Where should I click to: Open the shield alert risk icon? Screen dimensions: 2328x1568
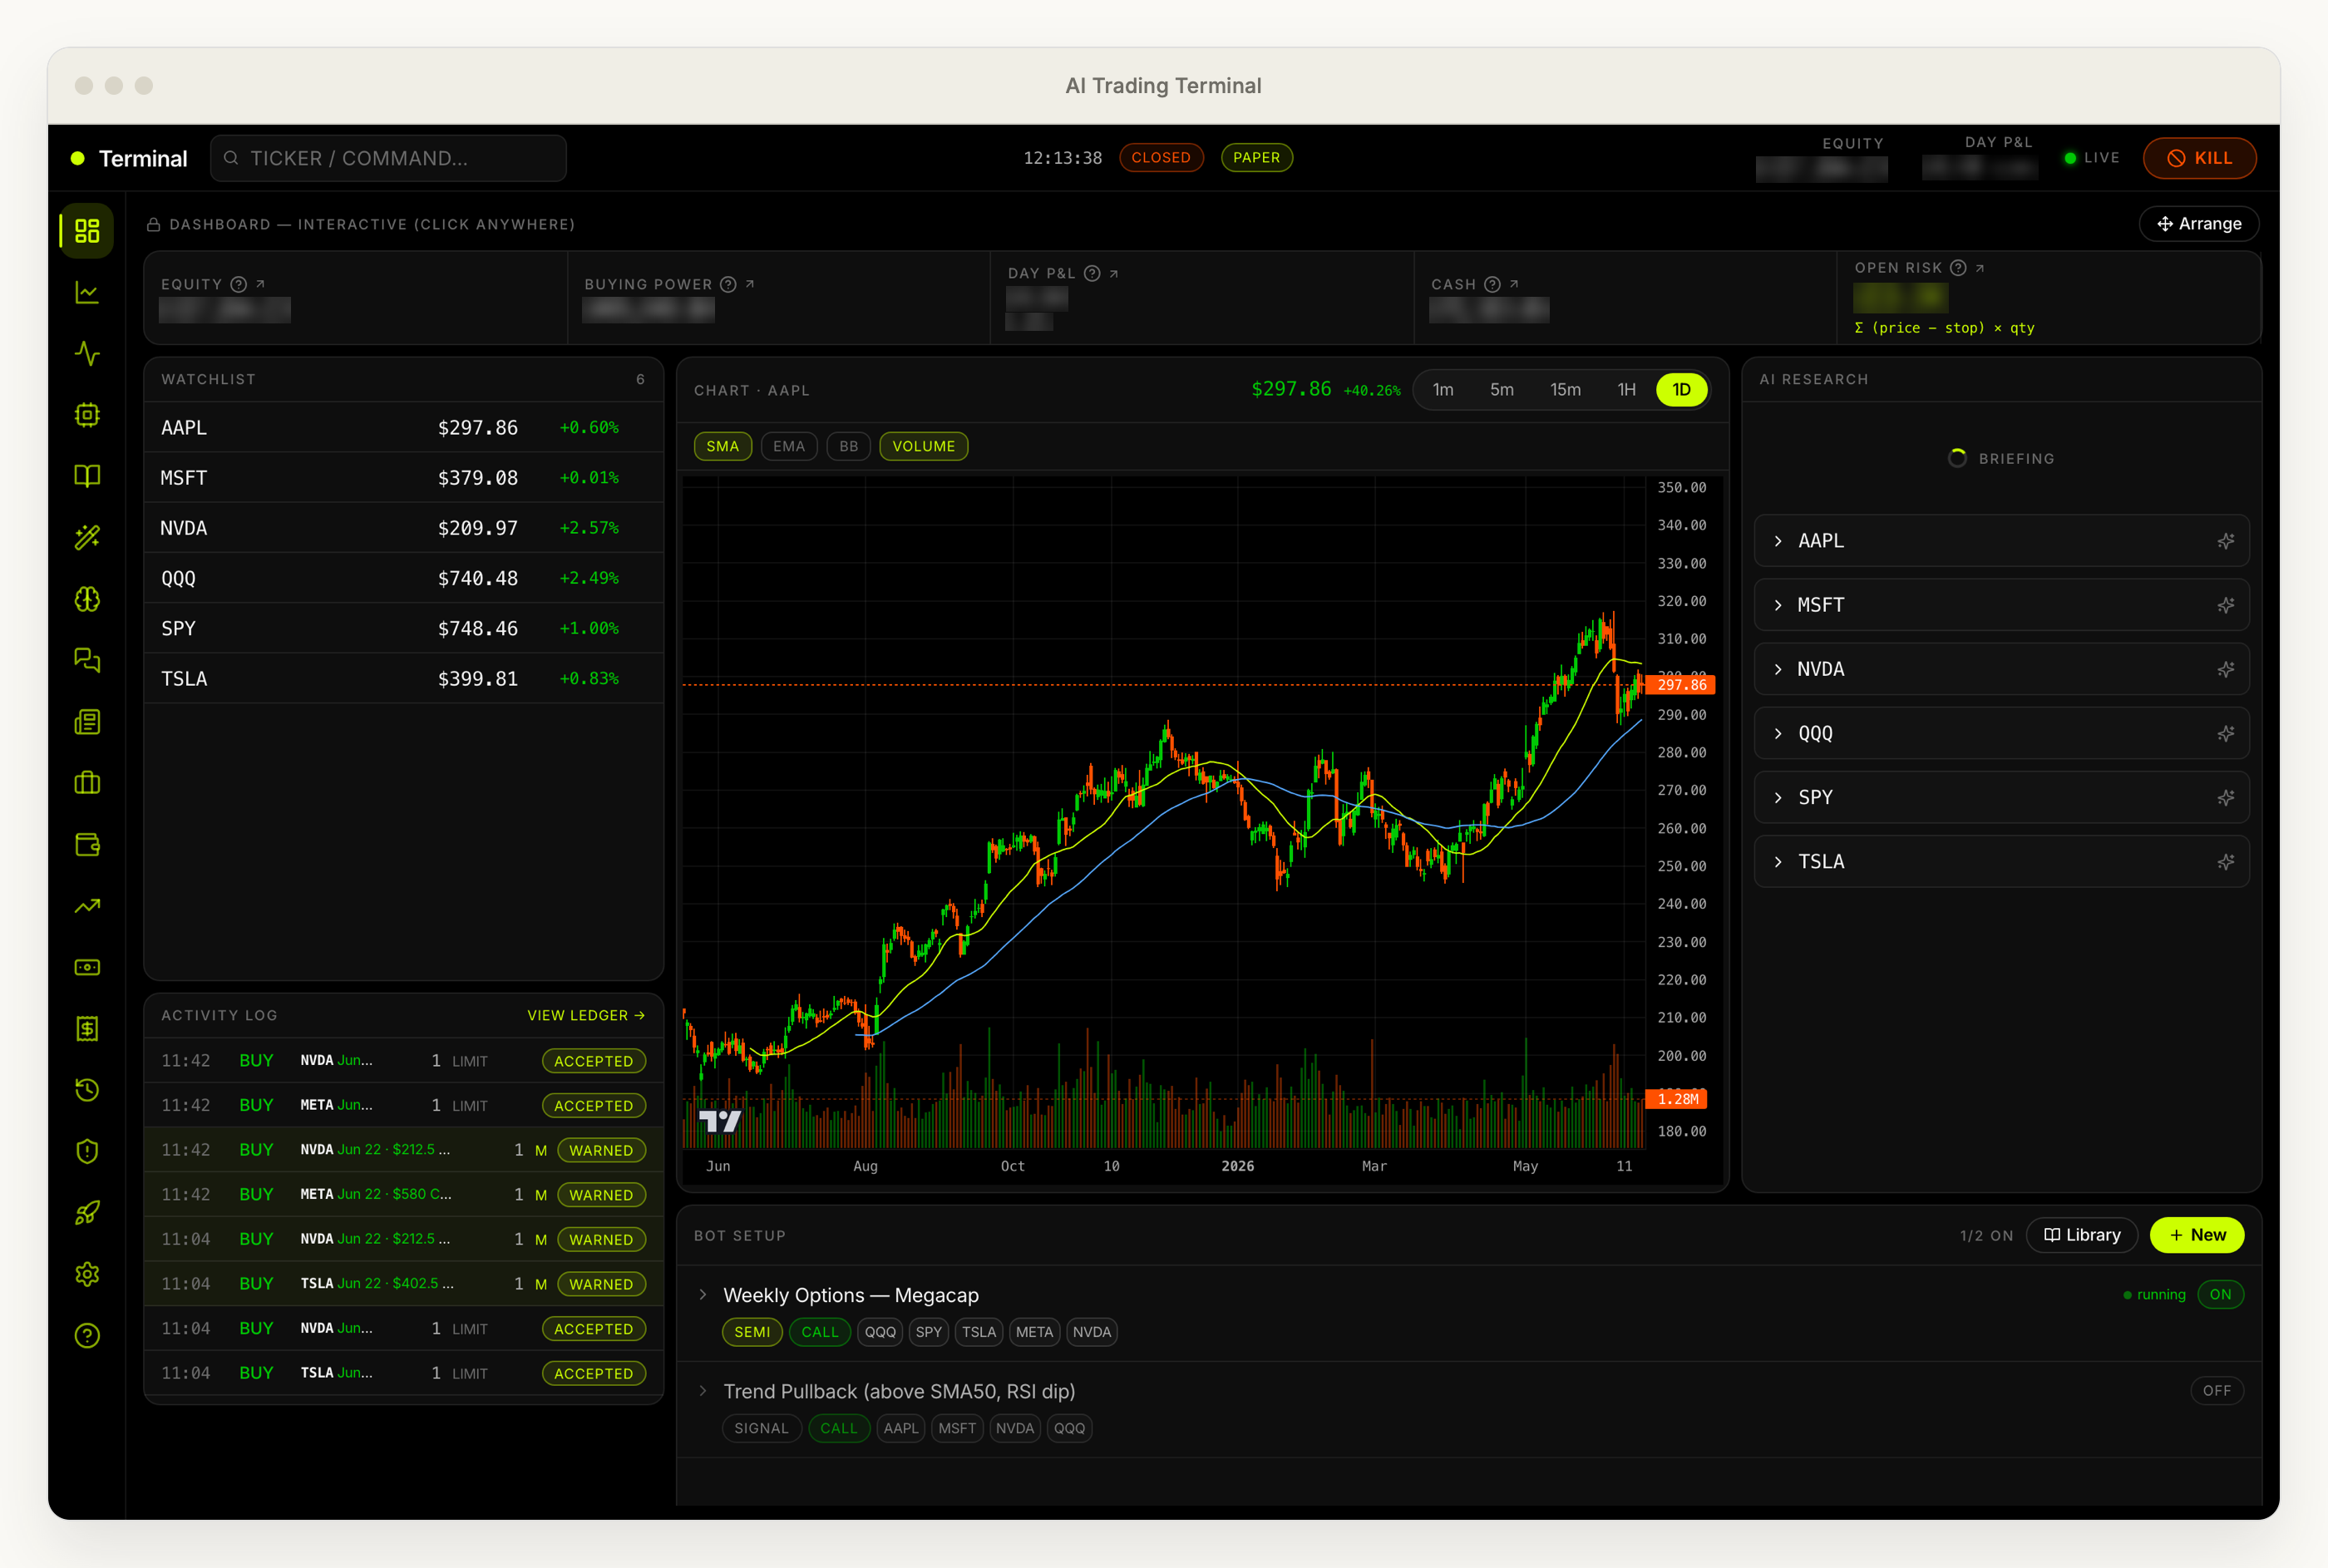[x=87, y=1151]
